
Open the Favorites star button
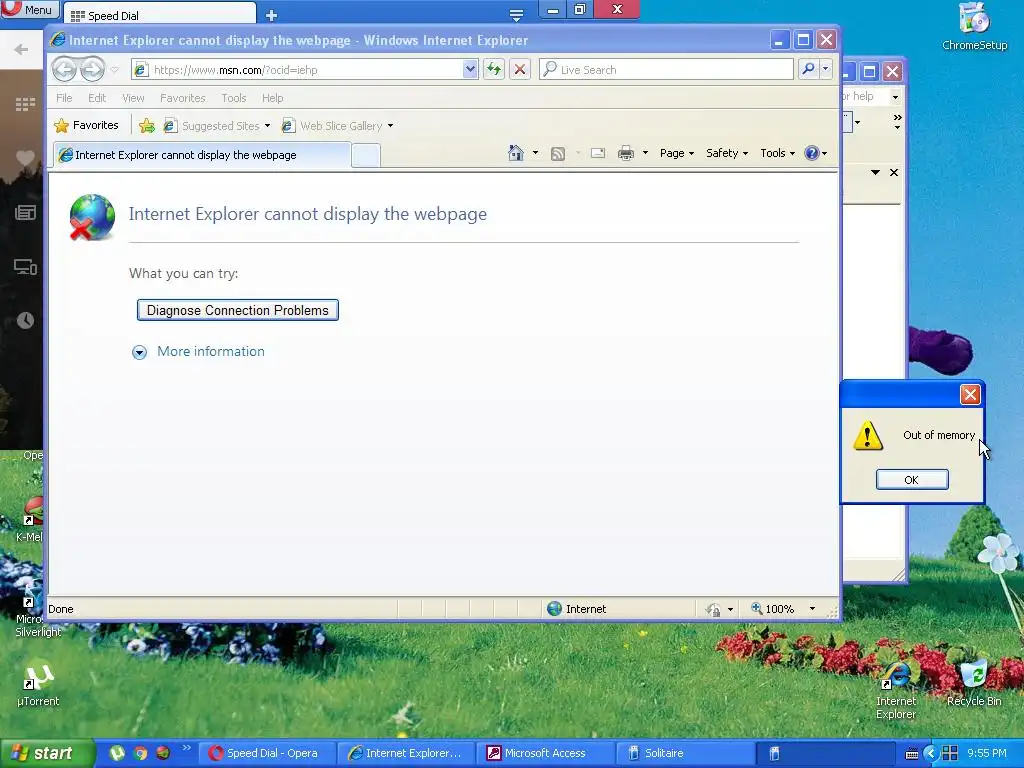(86, 125)
